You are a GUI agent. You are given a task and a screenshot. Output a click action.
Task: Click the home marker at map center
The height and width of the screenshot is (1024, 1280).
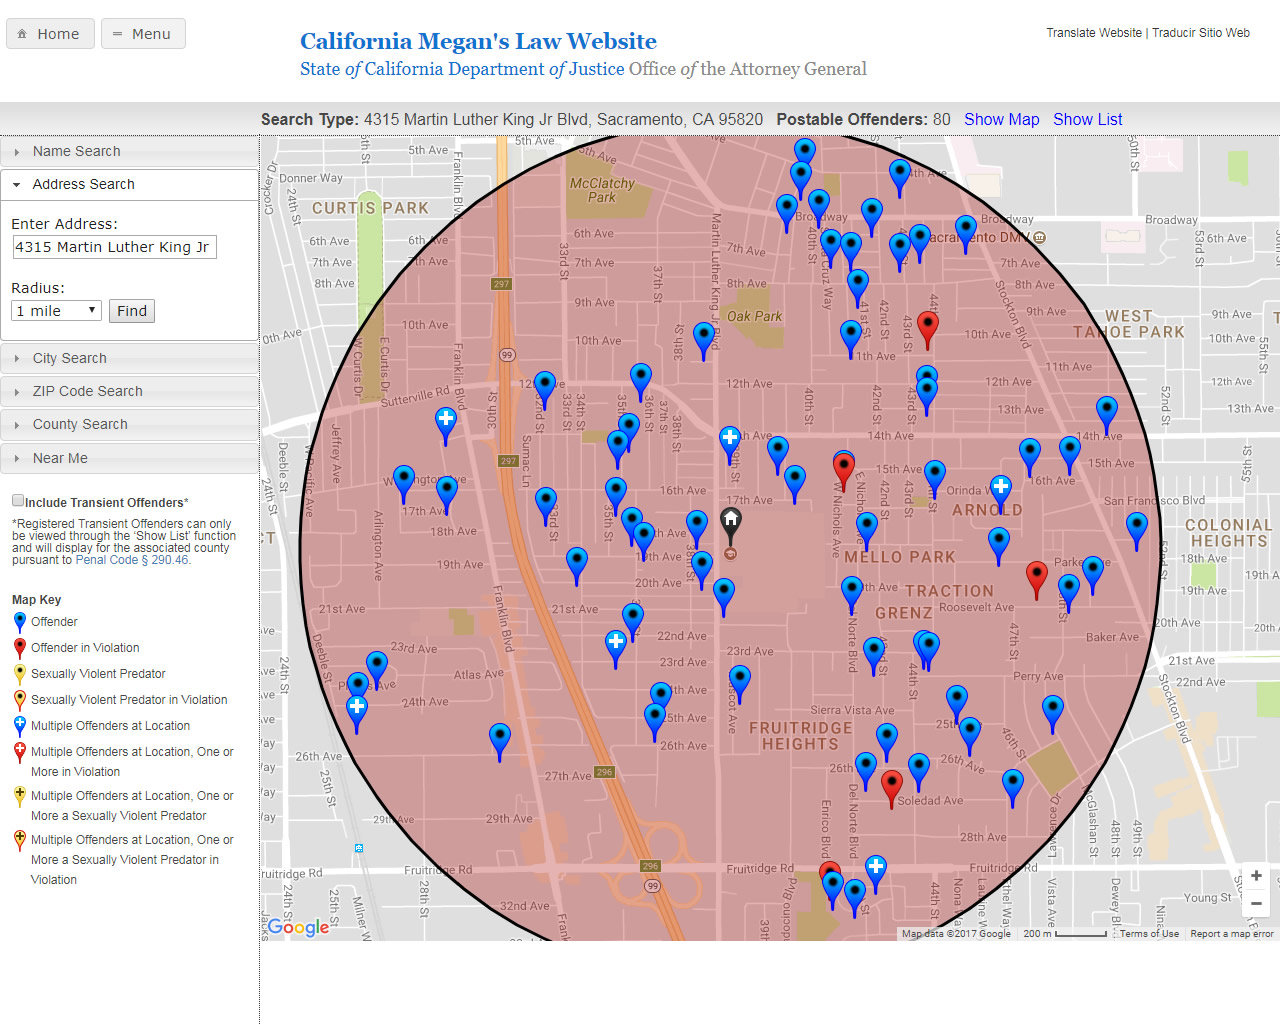click(x=731, y=525)
